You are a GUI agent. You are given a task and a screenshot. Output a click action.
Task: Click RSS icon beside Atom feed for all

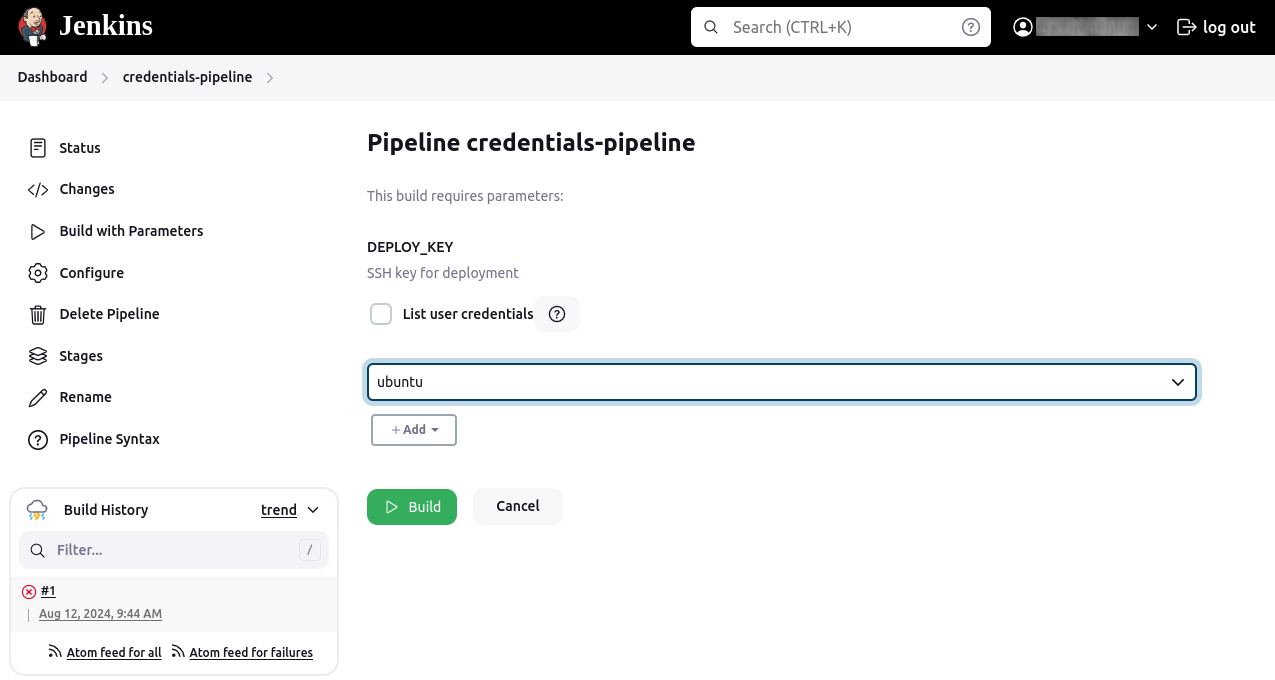(55, 652)
